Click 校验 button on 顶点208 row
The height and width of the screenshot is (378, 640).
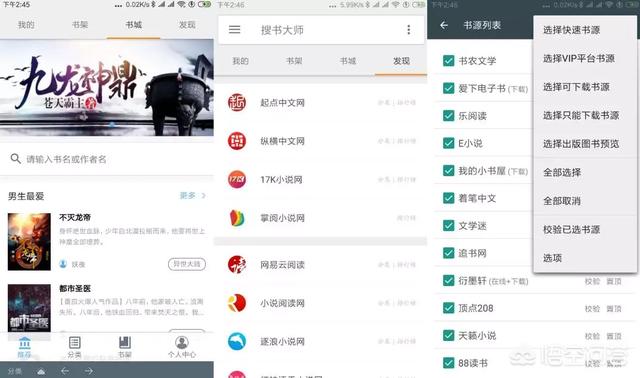click(x=592, y=309)
